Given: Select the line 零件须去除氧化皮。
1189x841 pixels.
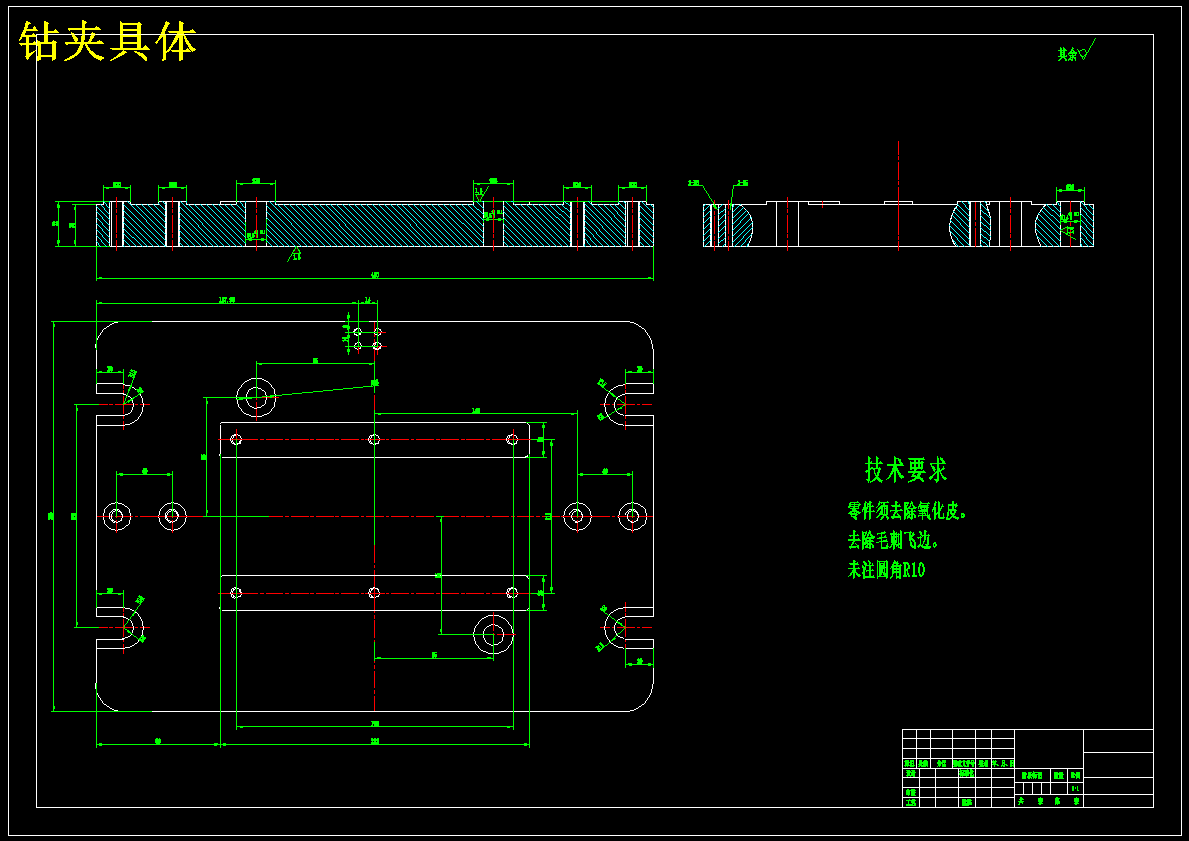Looking at the screenshot, I should [x=908, y=511].
